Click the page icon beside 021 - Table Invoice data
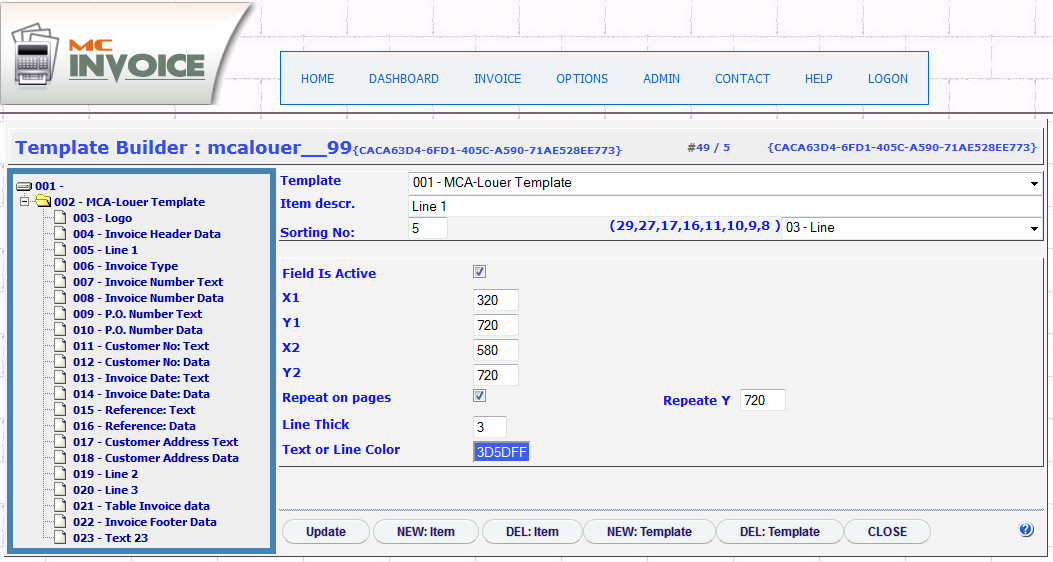This screenshot has width=1053, height=562. click(61, 506)
